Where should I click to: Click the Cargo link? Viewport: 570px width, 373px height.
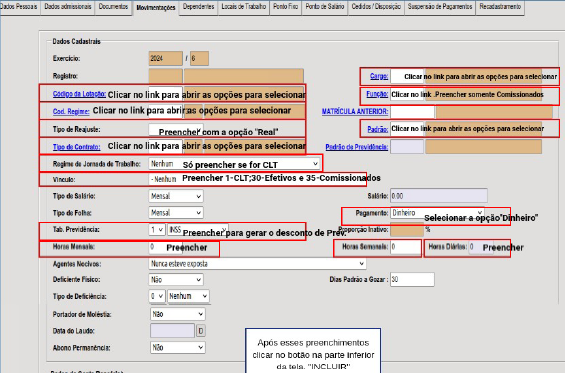point(379,76)
